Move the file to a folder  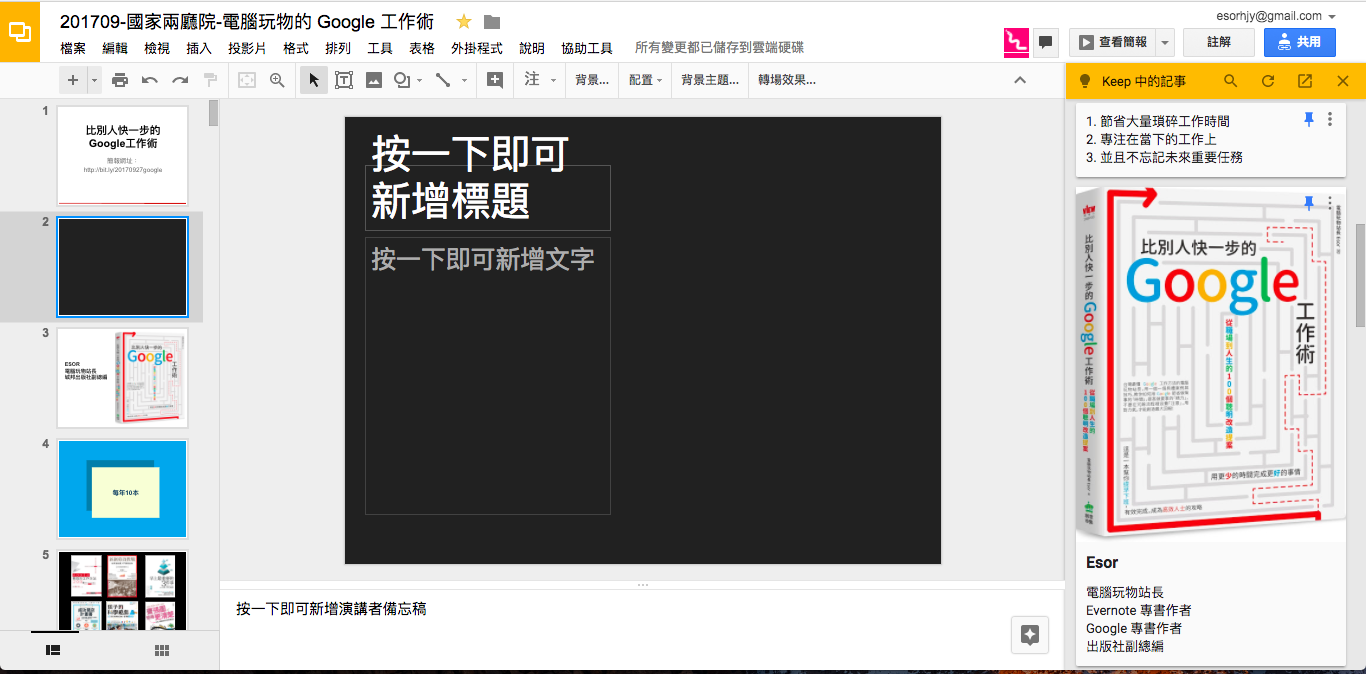tap(492, 22)
